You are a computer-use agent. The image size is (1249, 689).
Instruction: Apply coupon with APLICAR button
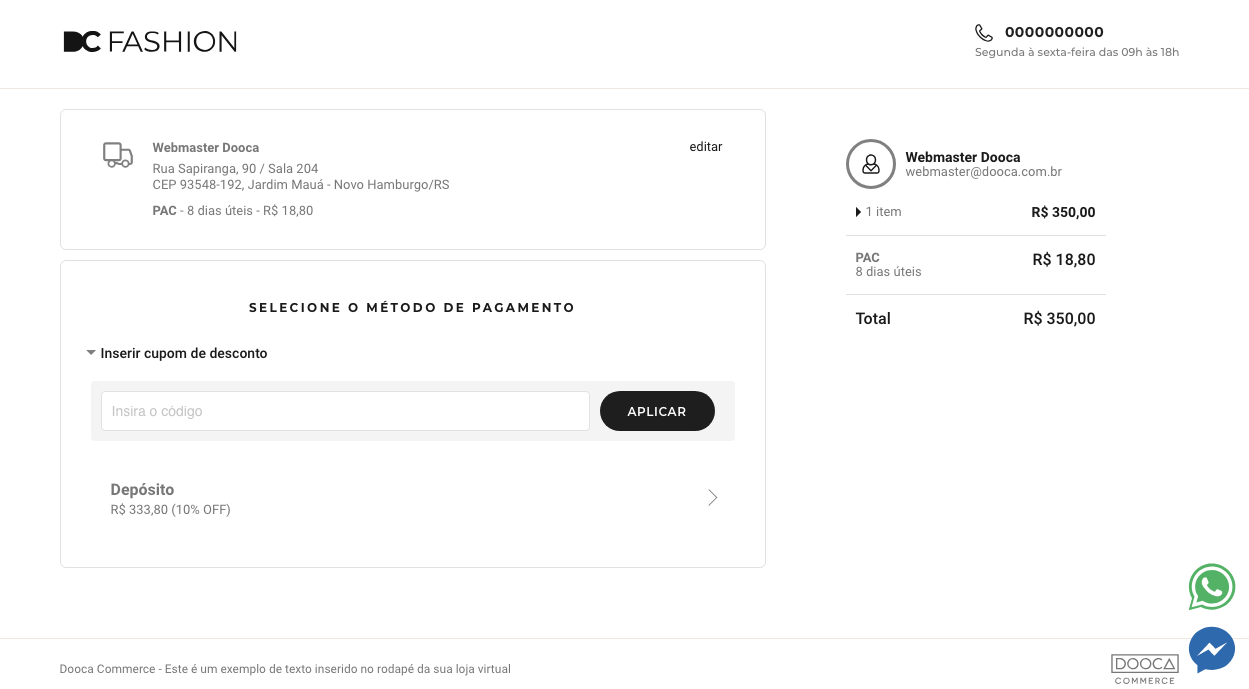pos(657,411)
